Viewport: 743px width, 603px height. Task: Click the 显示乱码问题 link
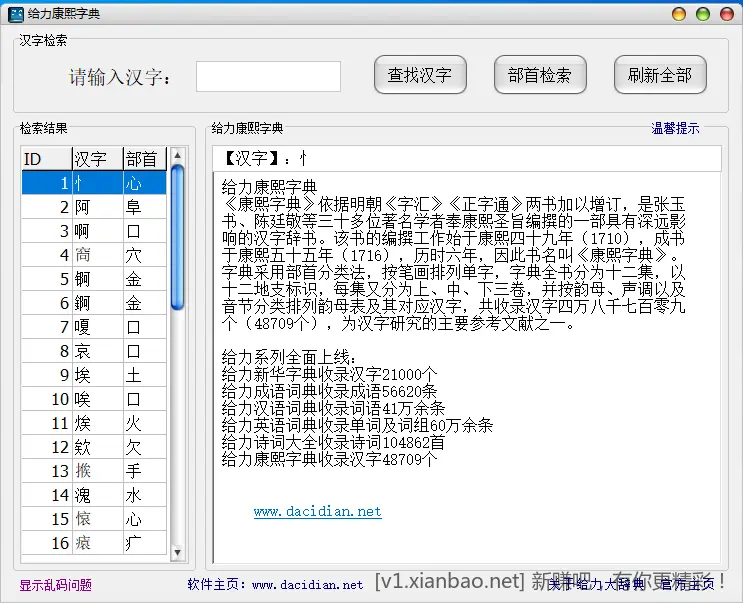[x=55, y=585]
